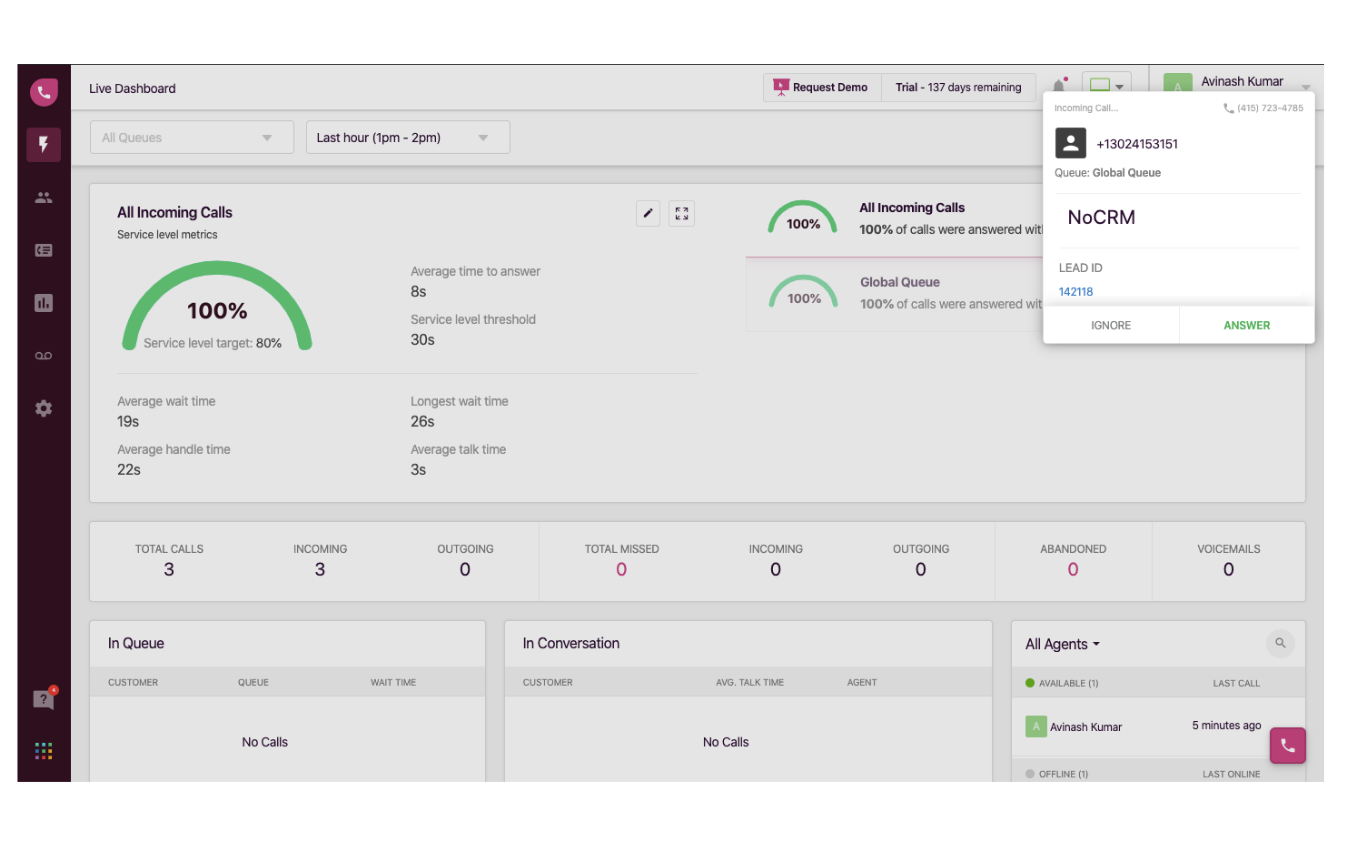This screenshot has width=1350, height=850.
Task: Expand All Incoming Calls widget to fullscreen
Action: pyautogui.click(x=681, y=213)
